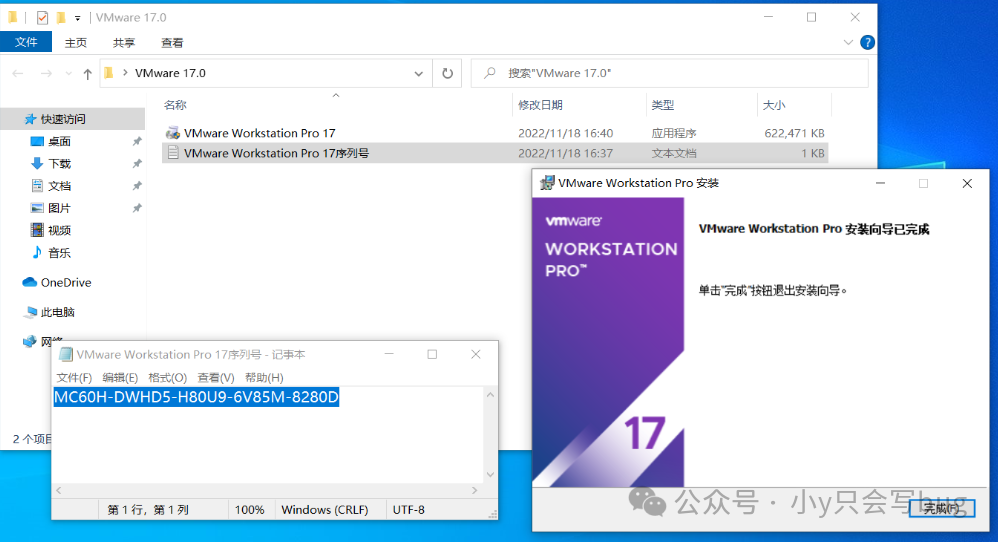Open OneDrive in the navigation pane
This screenshot has width=998, height=542.
coord(66,282)
